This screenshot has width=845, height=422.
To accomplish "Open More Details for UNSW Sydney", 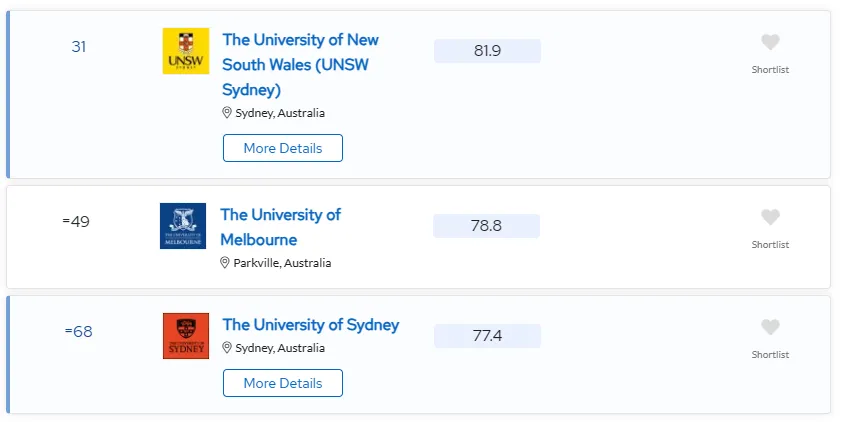I will (x=283, y=148).
